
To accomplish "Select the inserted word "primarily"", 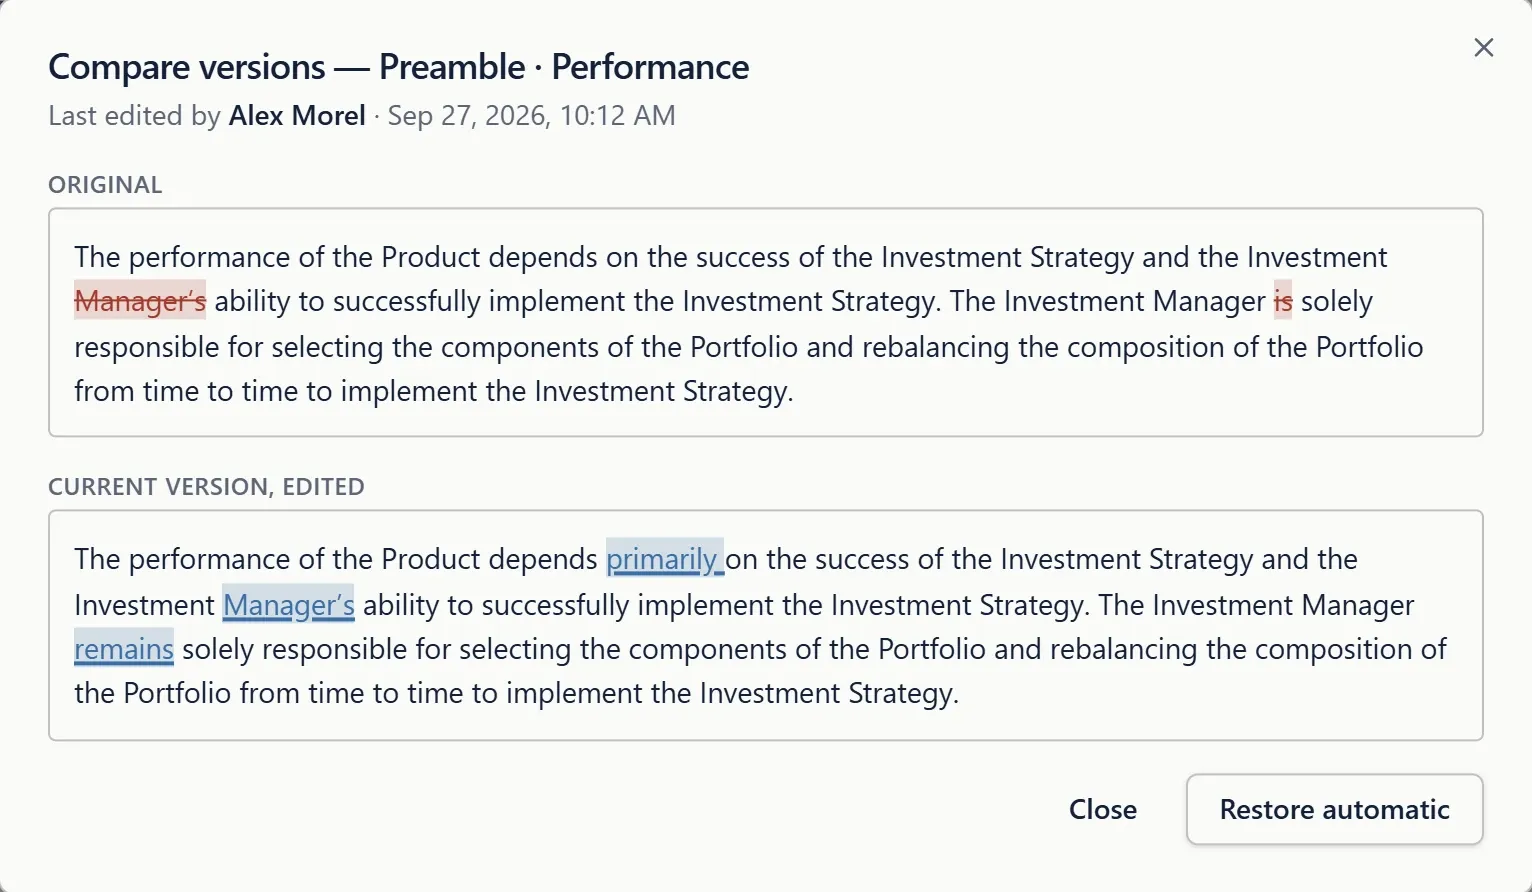I will [x=664, y=559].
